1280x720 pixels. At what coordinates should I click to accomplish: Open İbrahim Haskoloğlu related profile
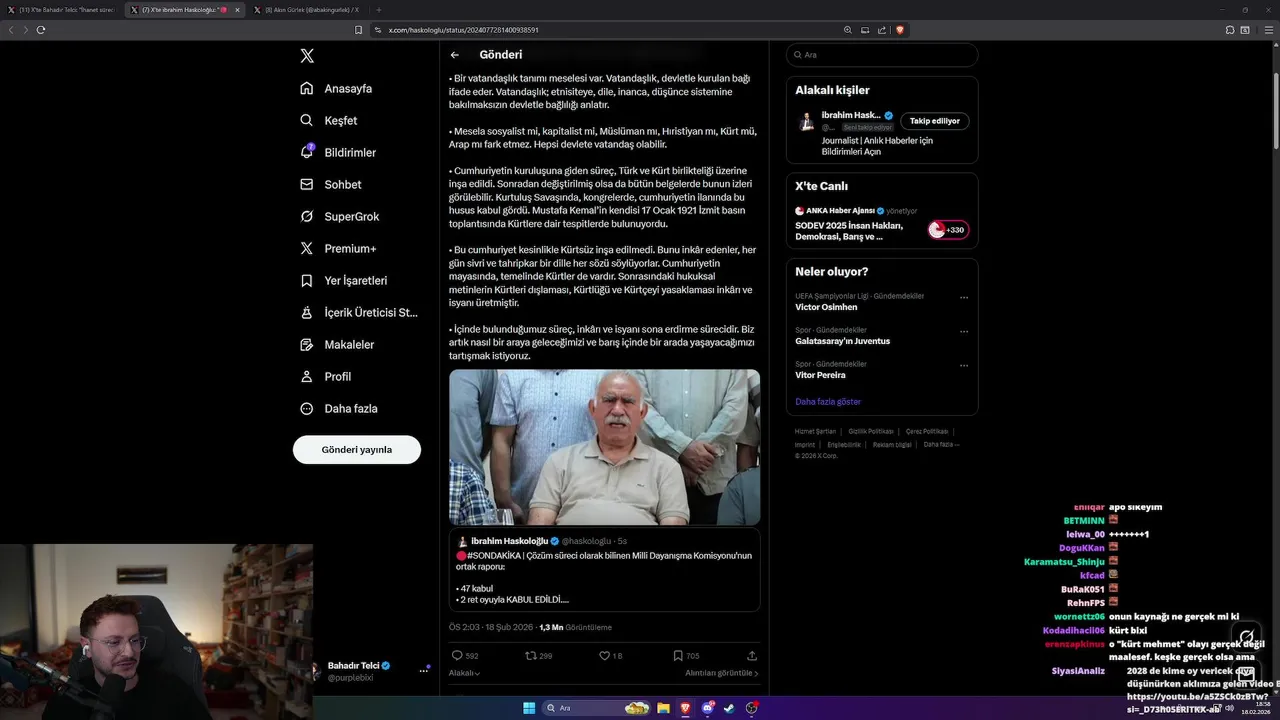coord(851,115)
